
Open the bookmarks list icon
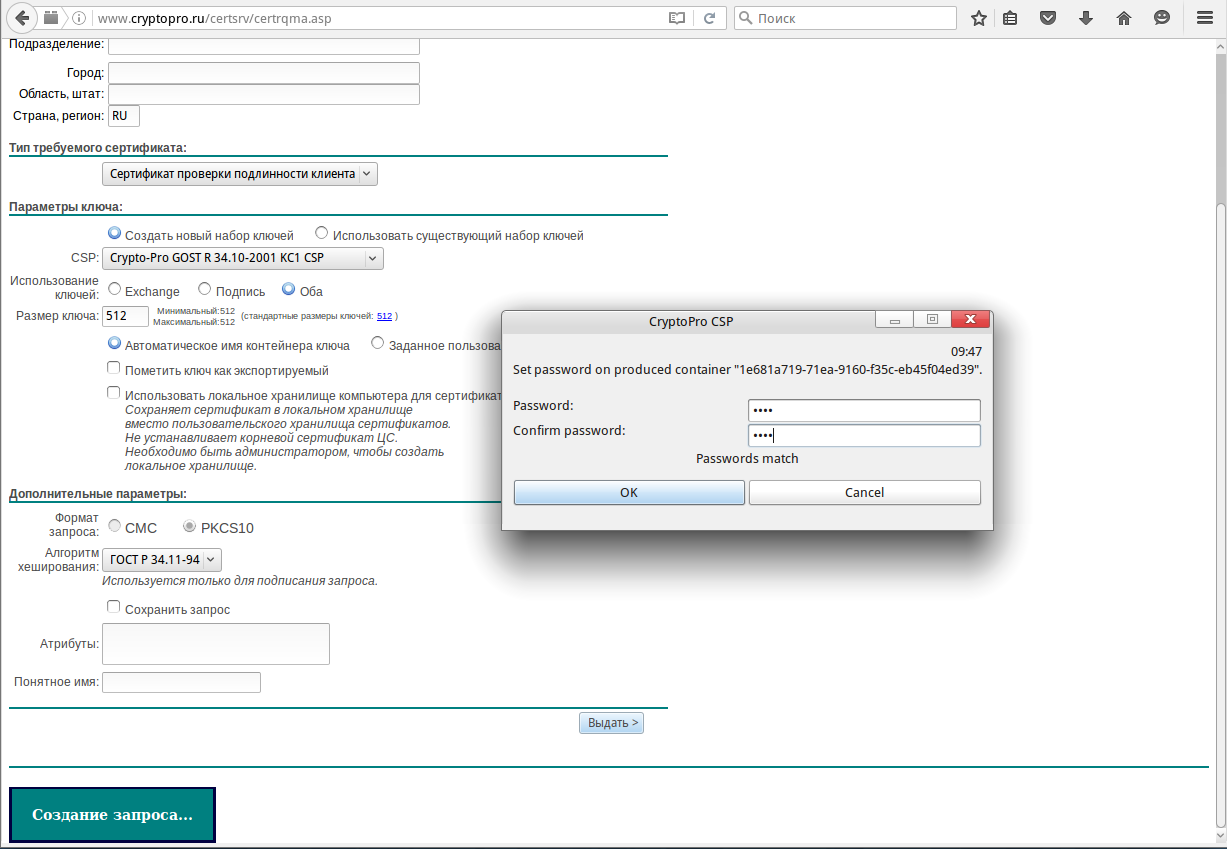1010,18
